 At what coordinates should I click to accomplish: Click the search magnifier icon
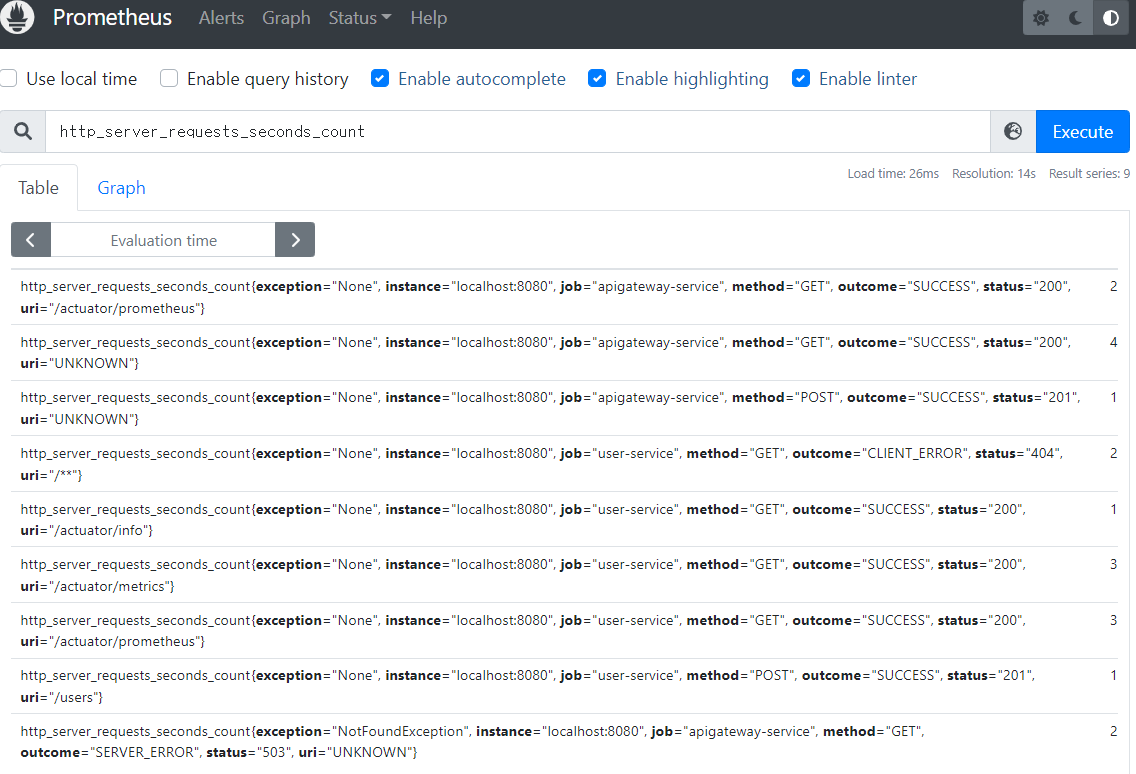pos(23,132)
